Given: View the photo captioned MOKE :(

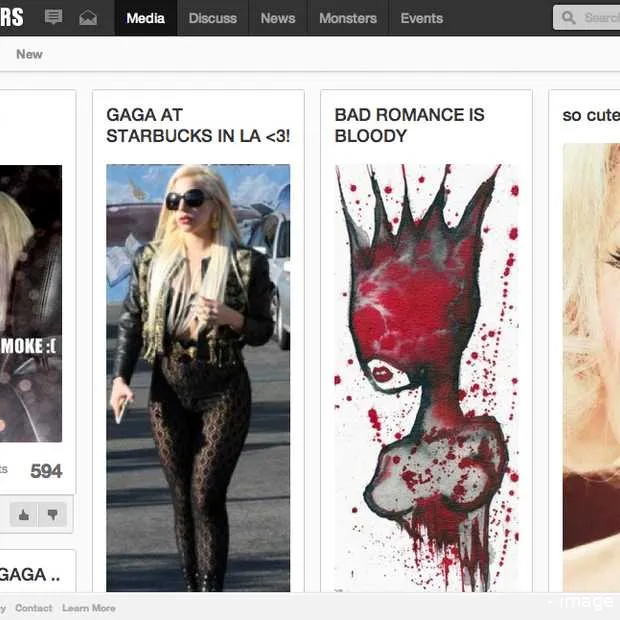Looking at the screenshot, I should pyautogui.click(x=31, y=303).
